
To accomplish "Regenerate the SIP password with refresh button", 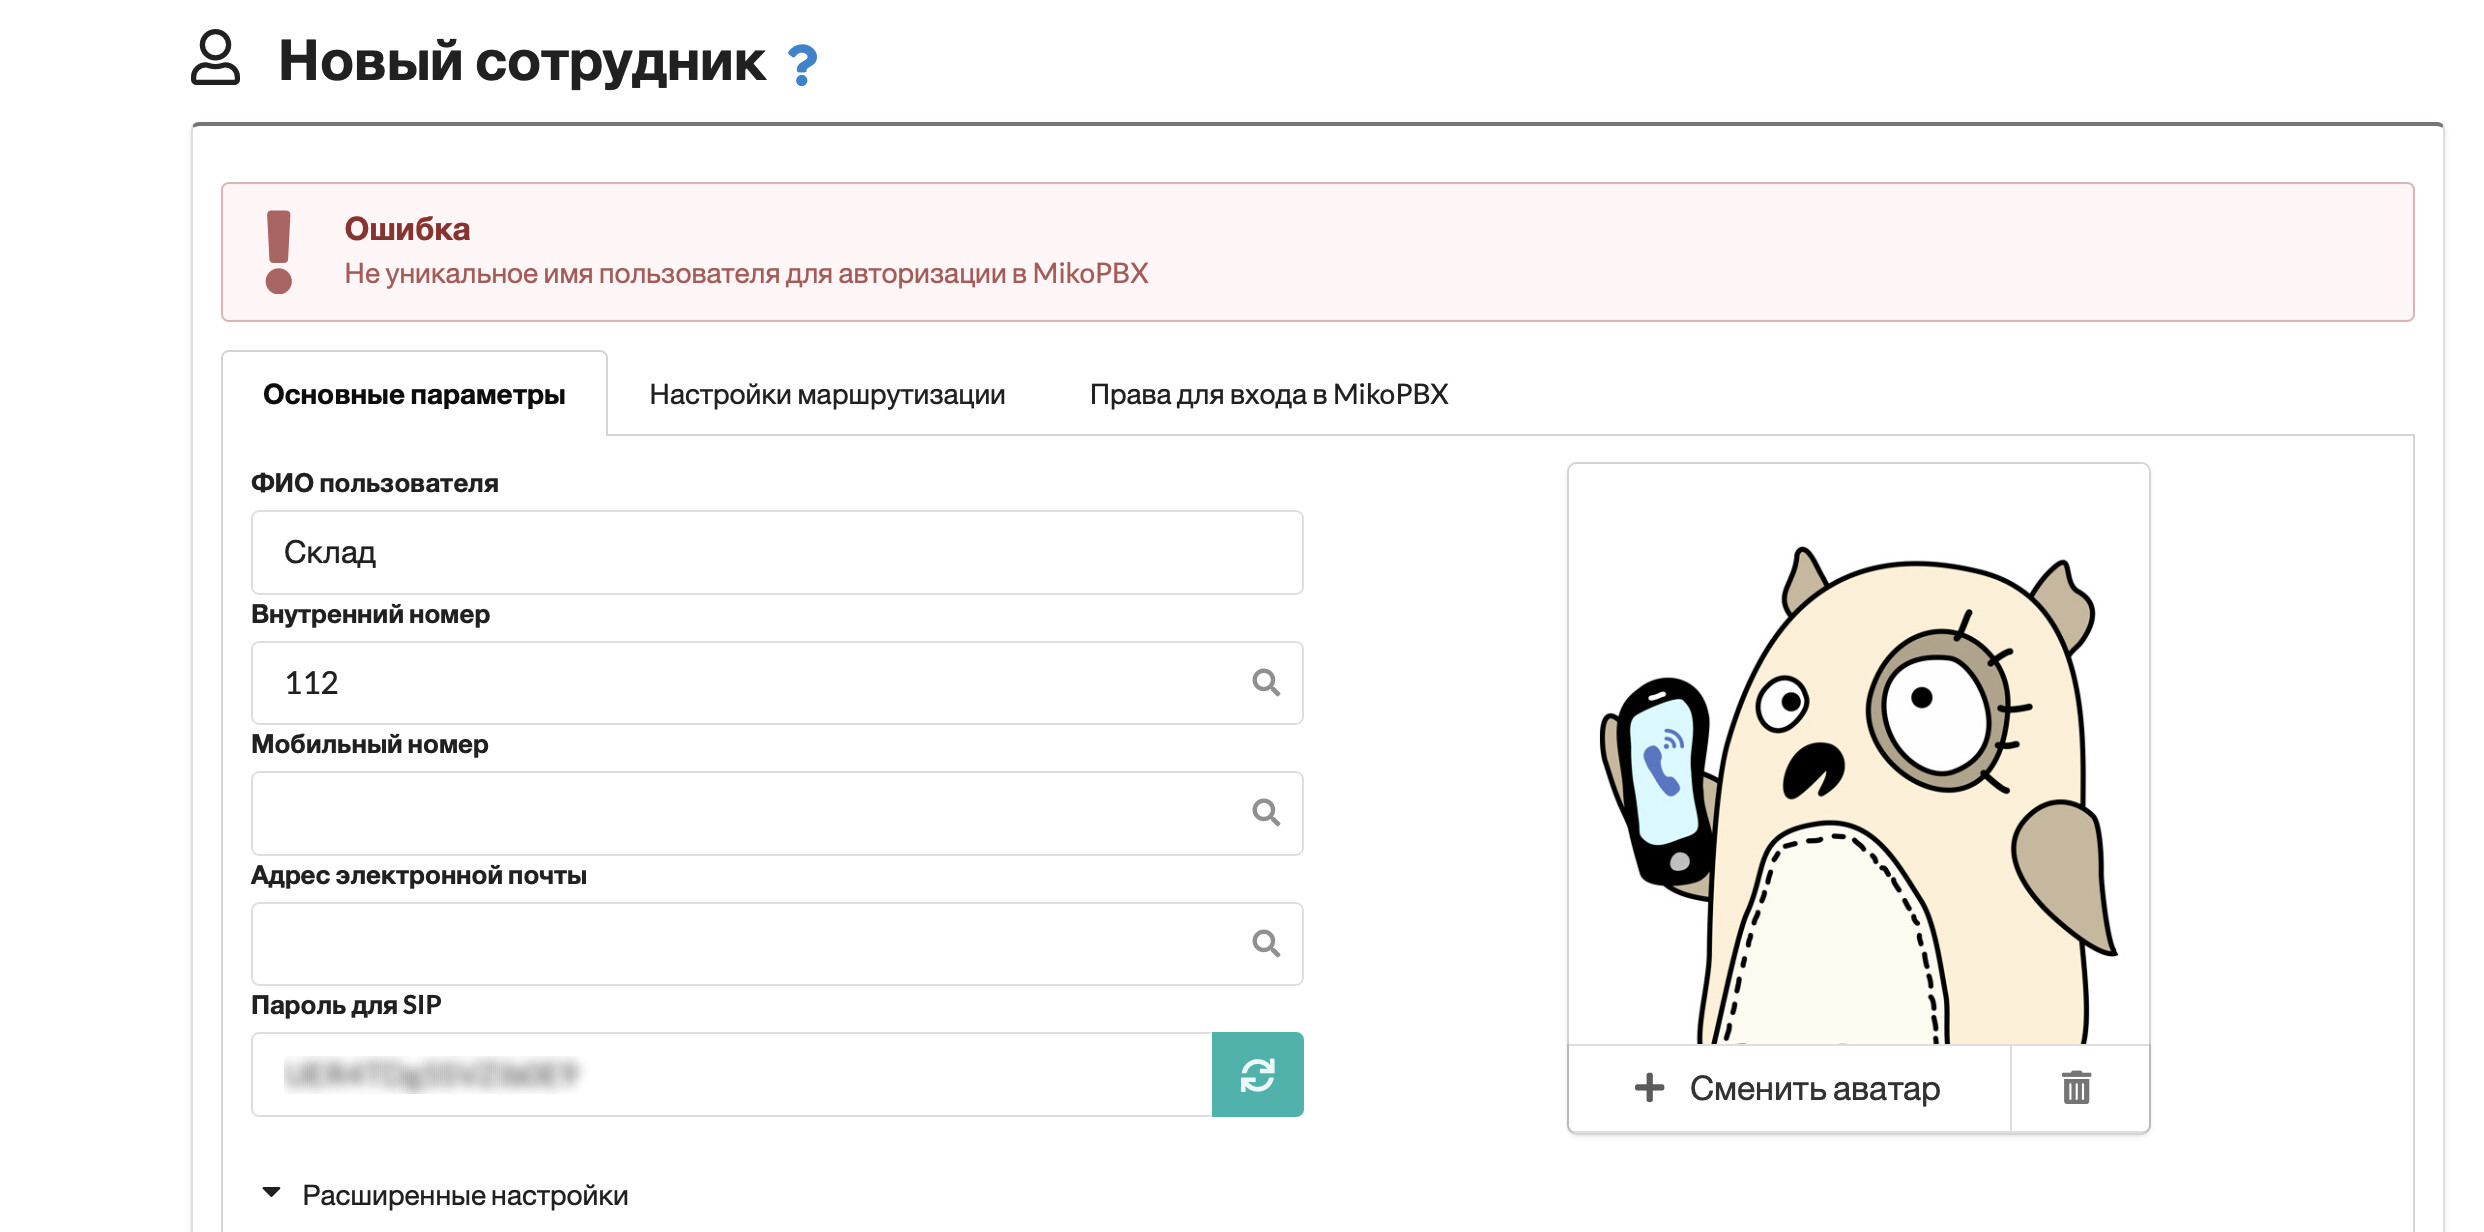I will [1257, 1075].
